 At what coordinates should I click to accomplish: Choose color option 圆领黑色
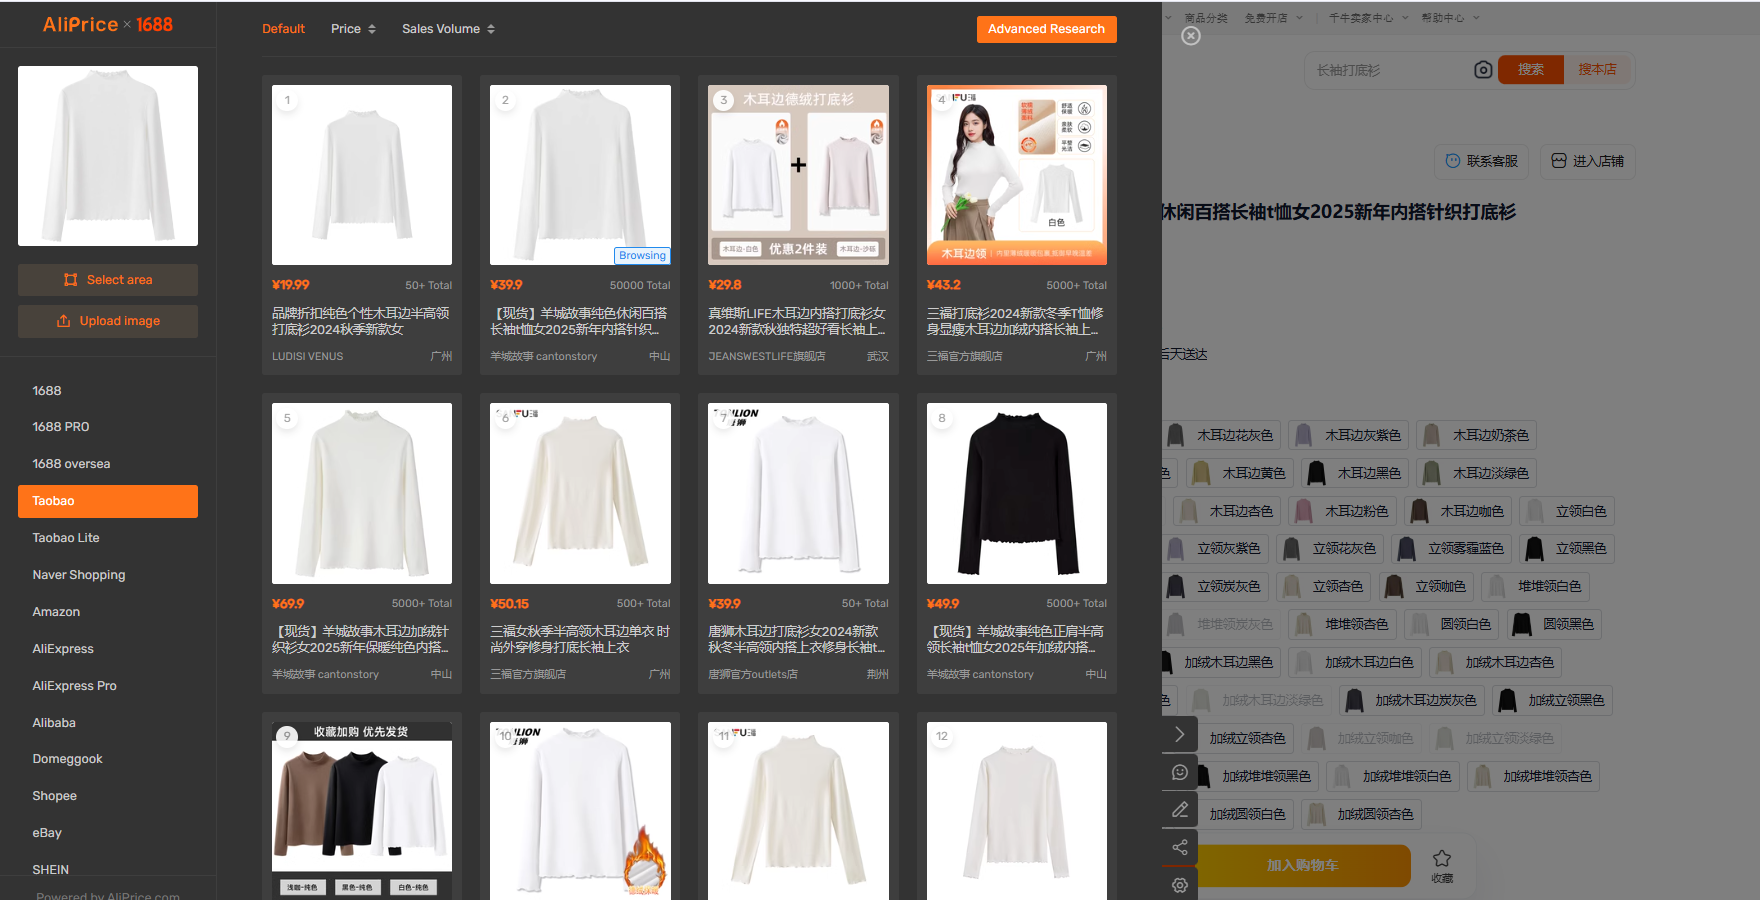coord(1554,624)
